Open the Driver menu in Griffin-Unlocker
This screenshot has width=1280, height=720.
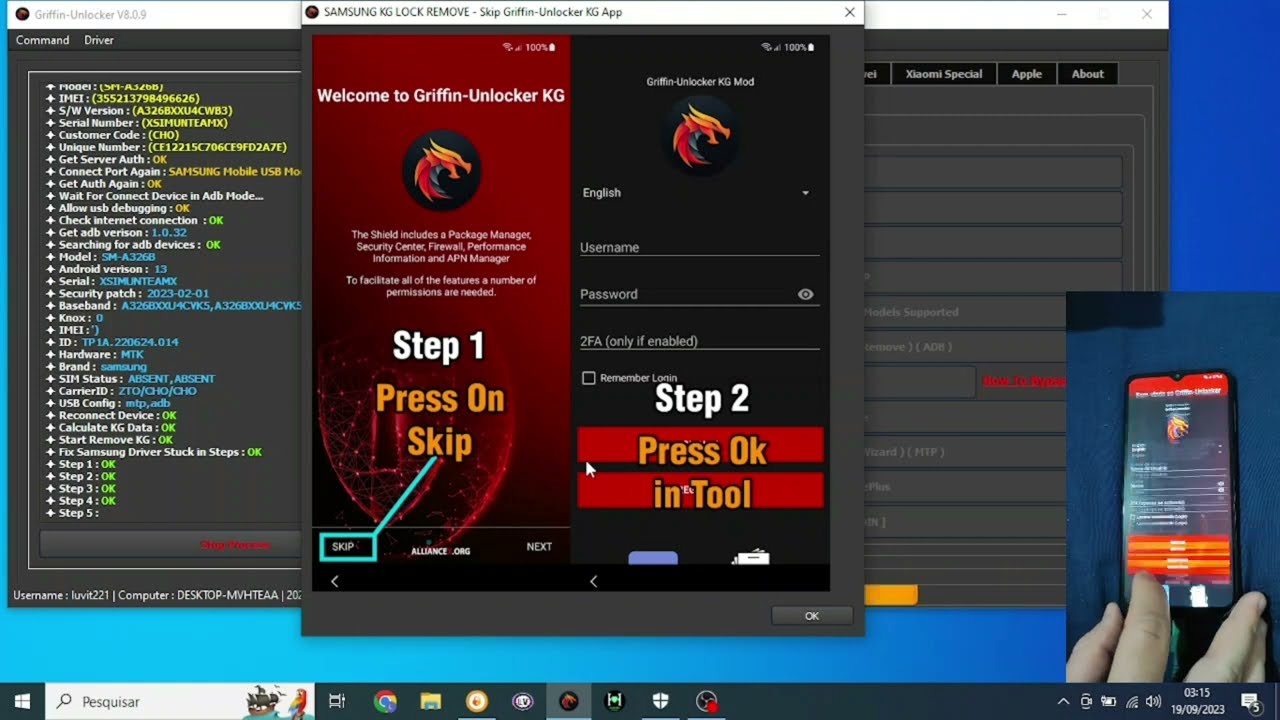tap(99, 40)
